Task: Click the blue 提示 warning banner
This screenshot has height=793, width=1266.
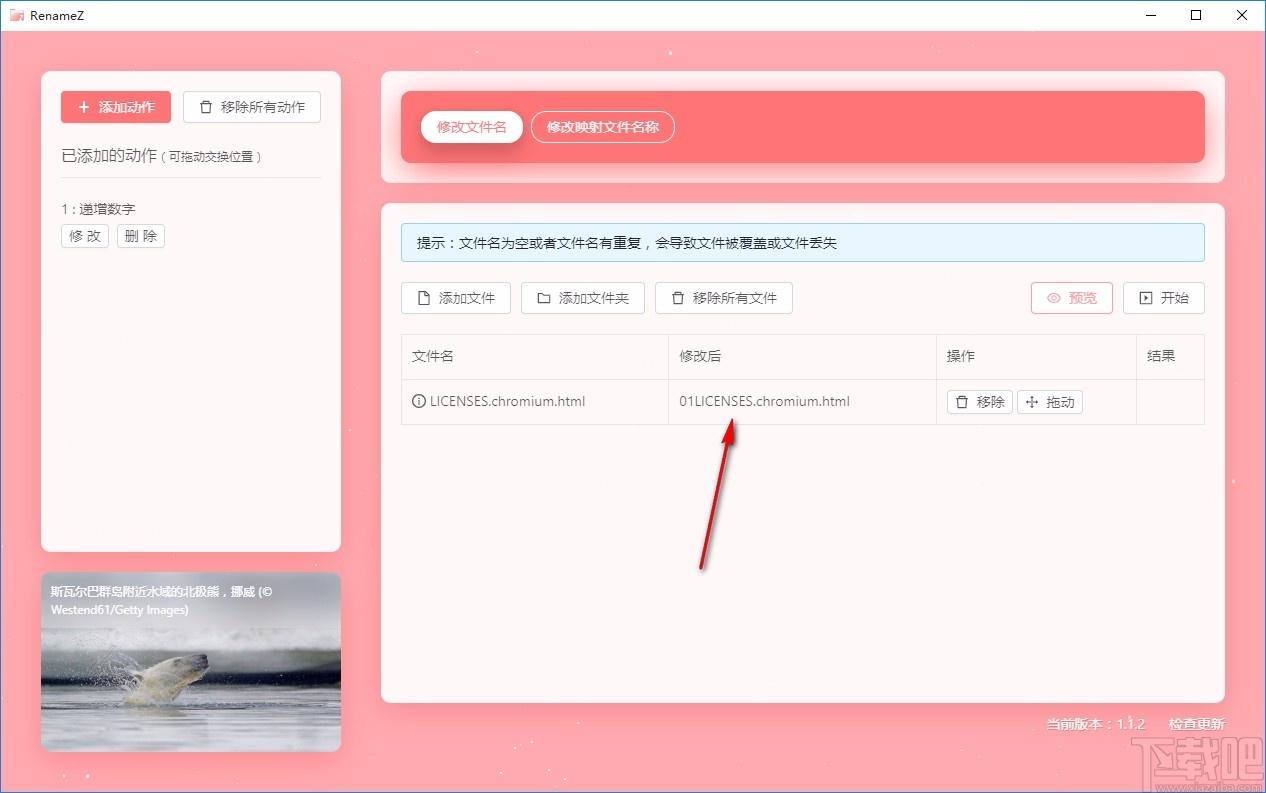Action: 803,243
